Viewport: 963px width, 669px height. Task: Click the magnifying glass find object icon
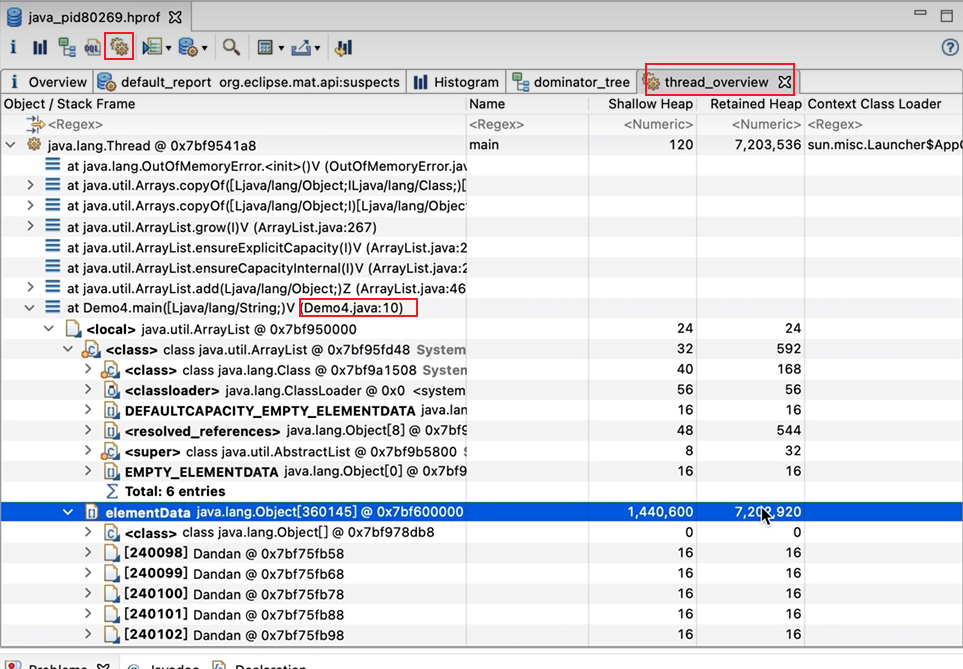pos(231,47)
